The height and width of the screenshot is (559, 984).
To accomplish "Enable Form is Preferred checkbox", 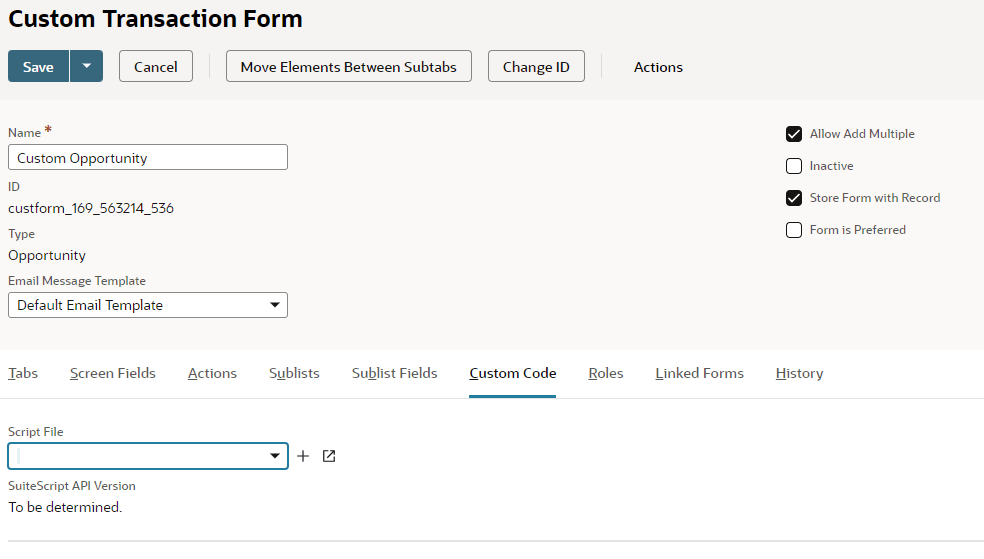I will [794, 230].
